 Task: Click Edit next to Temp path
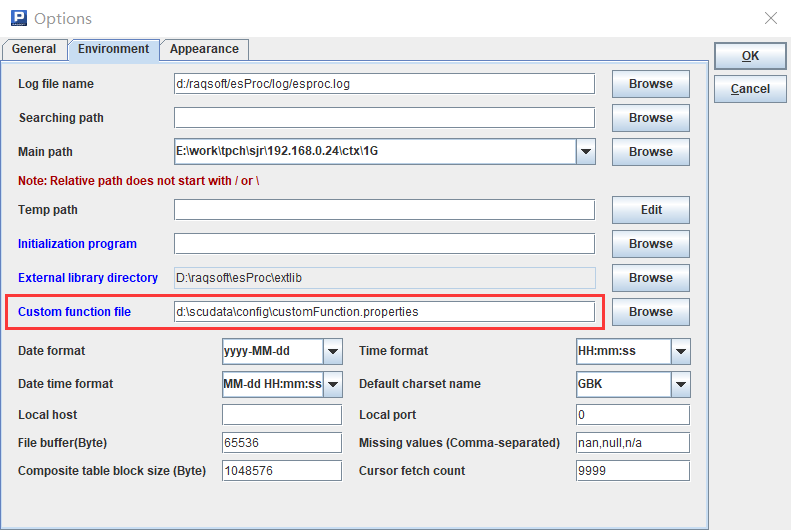click(650, 210)
